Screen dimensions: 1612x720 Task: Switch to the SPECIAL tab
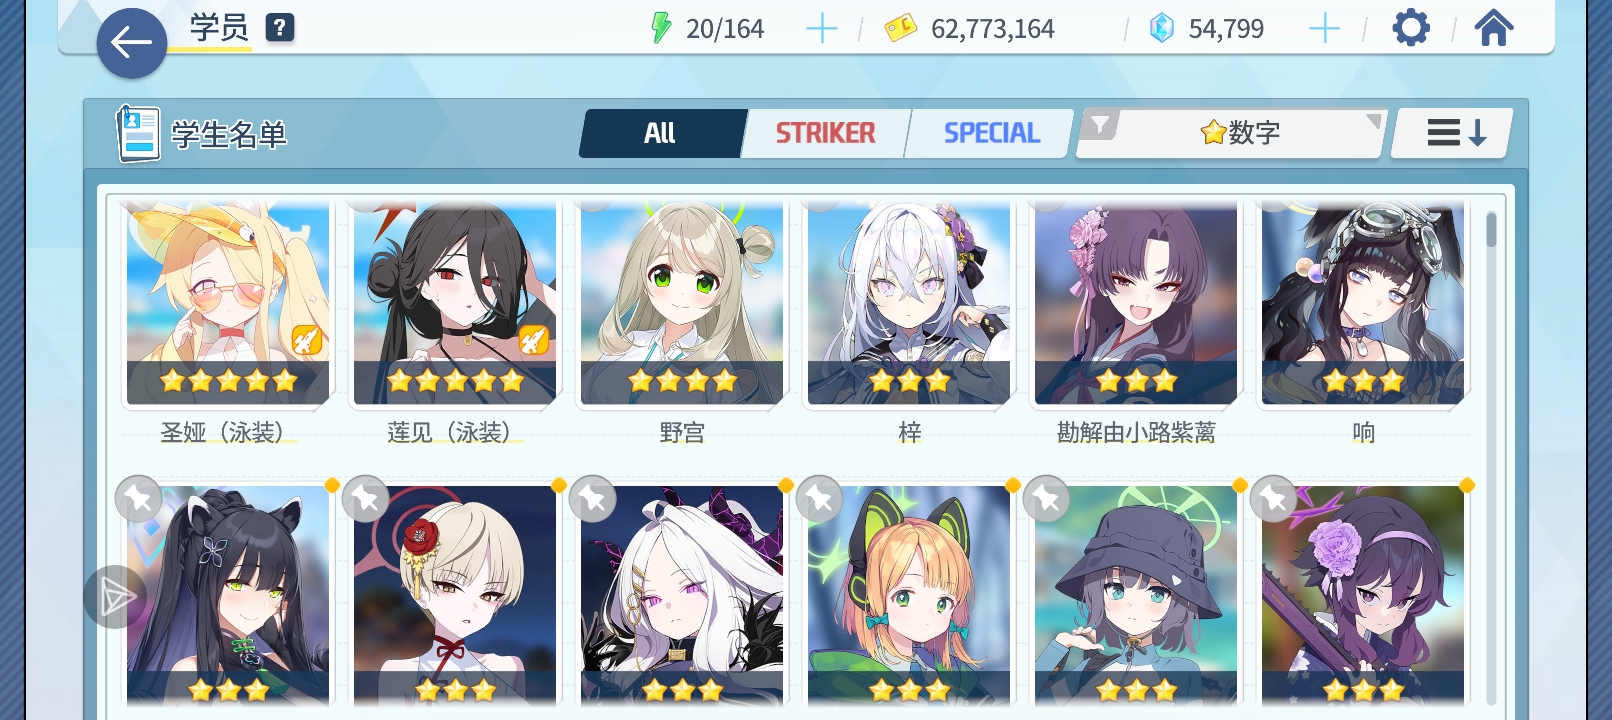991,133
